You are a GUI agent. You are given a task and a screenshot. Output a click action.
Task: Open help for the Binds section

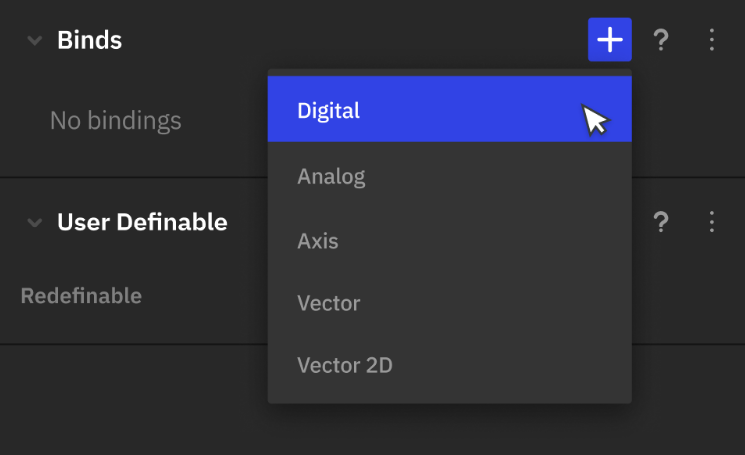click(661, 40)
